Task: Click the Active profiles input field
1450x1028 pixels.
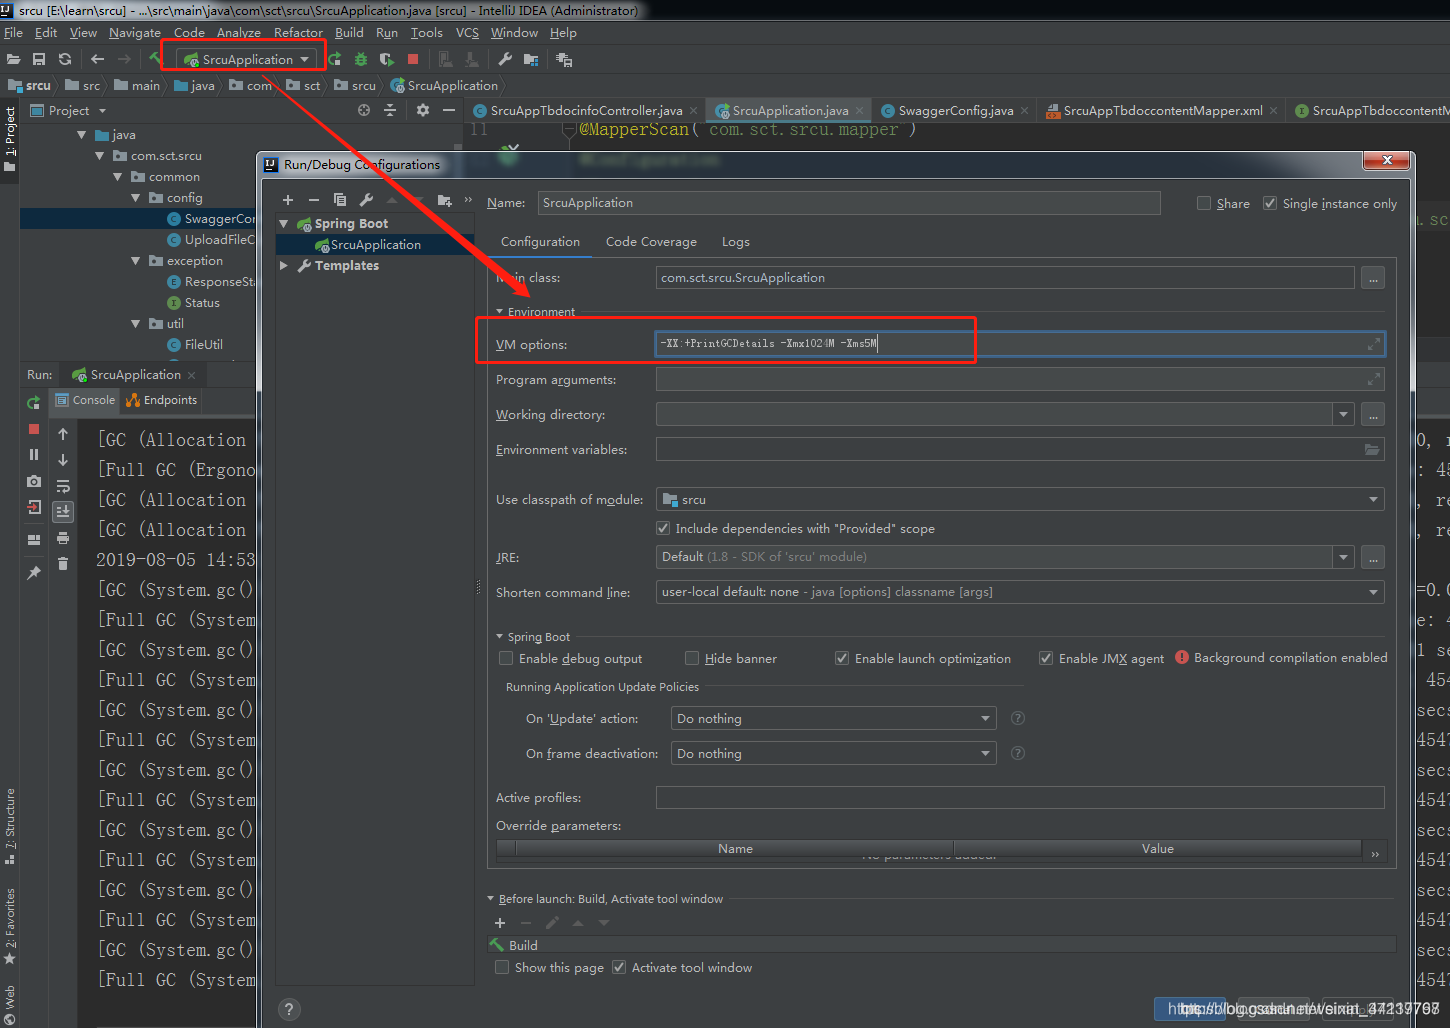Action: (x=1020, y=797)
